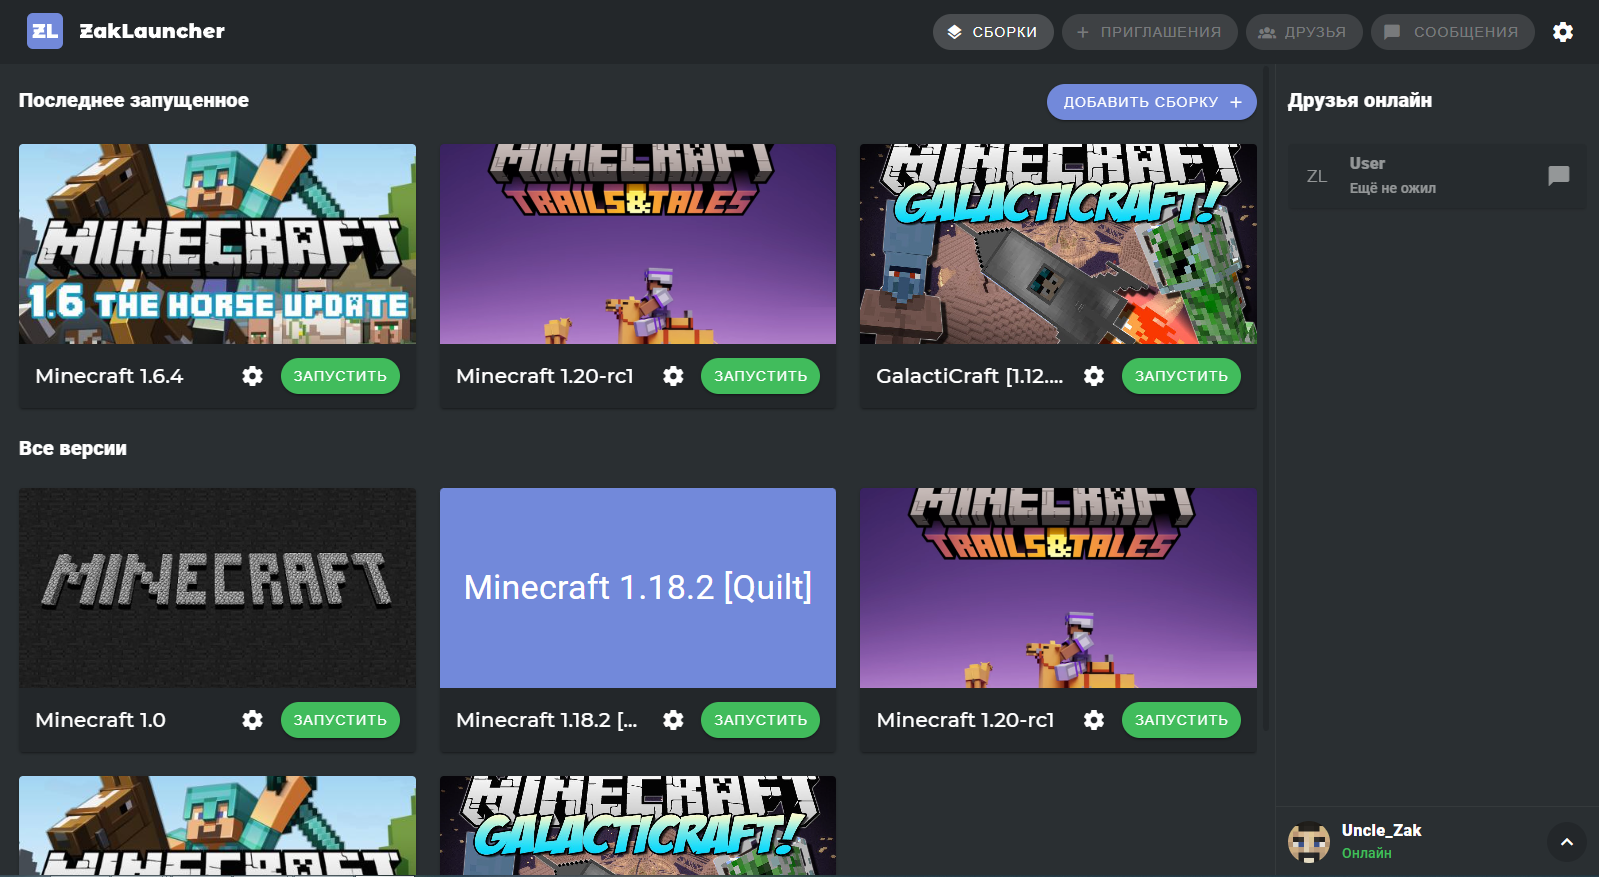Click the Друзья онлайн heading
The width and height of the screenshot is (1599, 877).
tap(1360, 100)
